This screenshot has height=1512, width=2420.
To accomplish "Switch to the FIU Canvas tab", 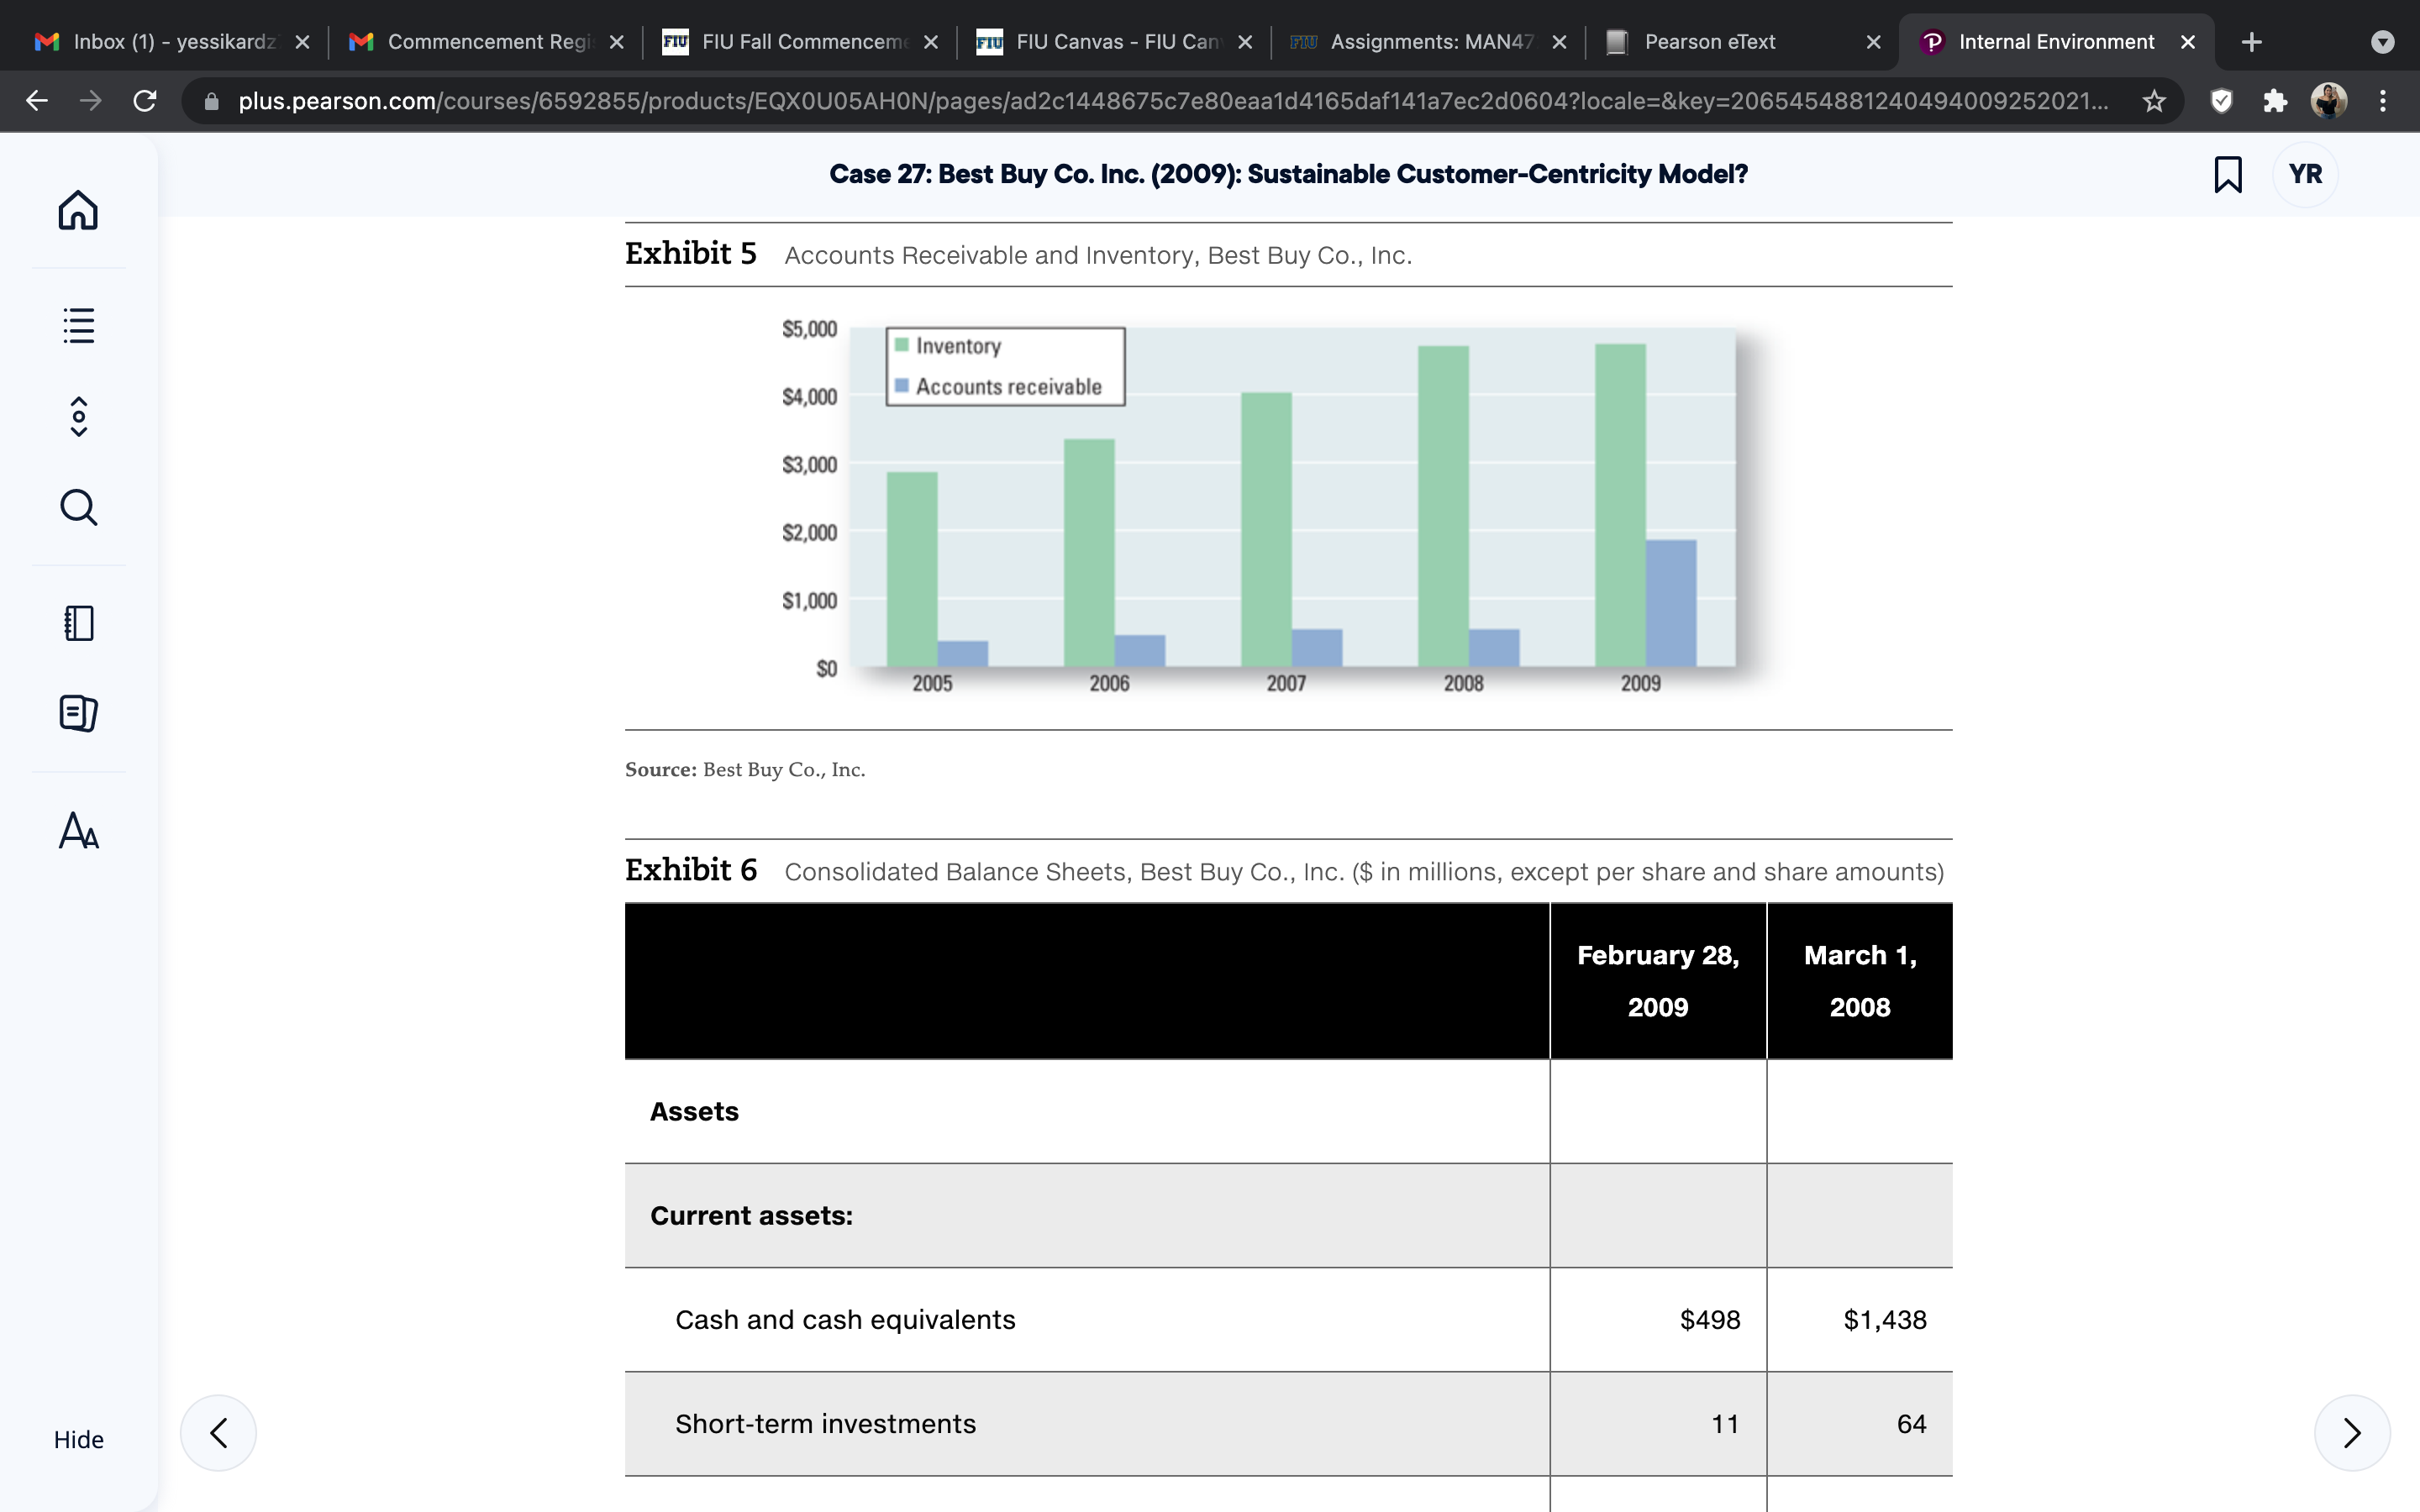I will (1114, 42).
